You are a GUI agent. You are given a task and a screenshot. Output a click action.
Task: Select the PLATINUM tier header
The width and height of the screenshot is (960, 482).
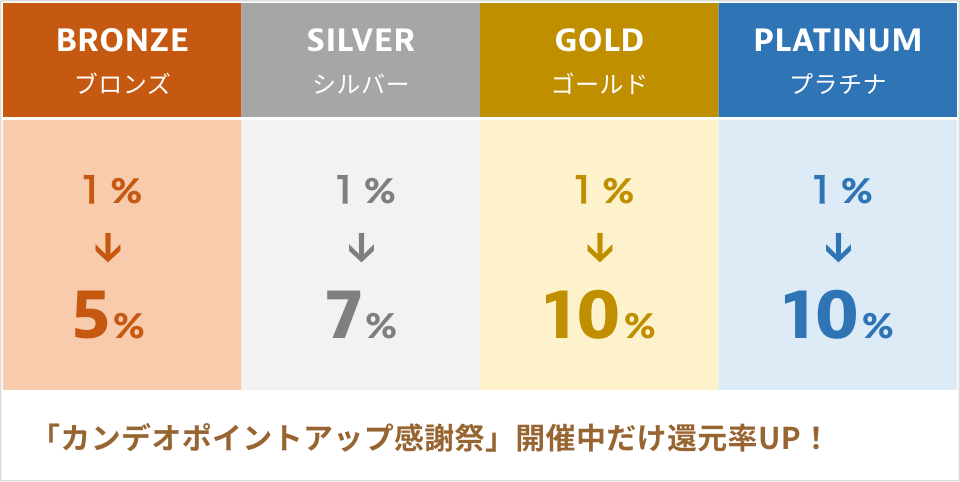[x=838, y=41]
